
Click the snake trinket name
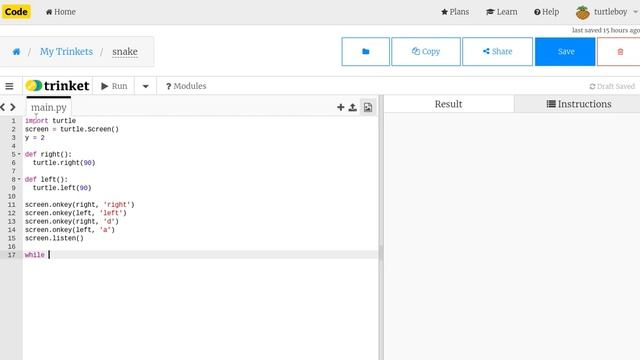pos(125,51)
